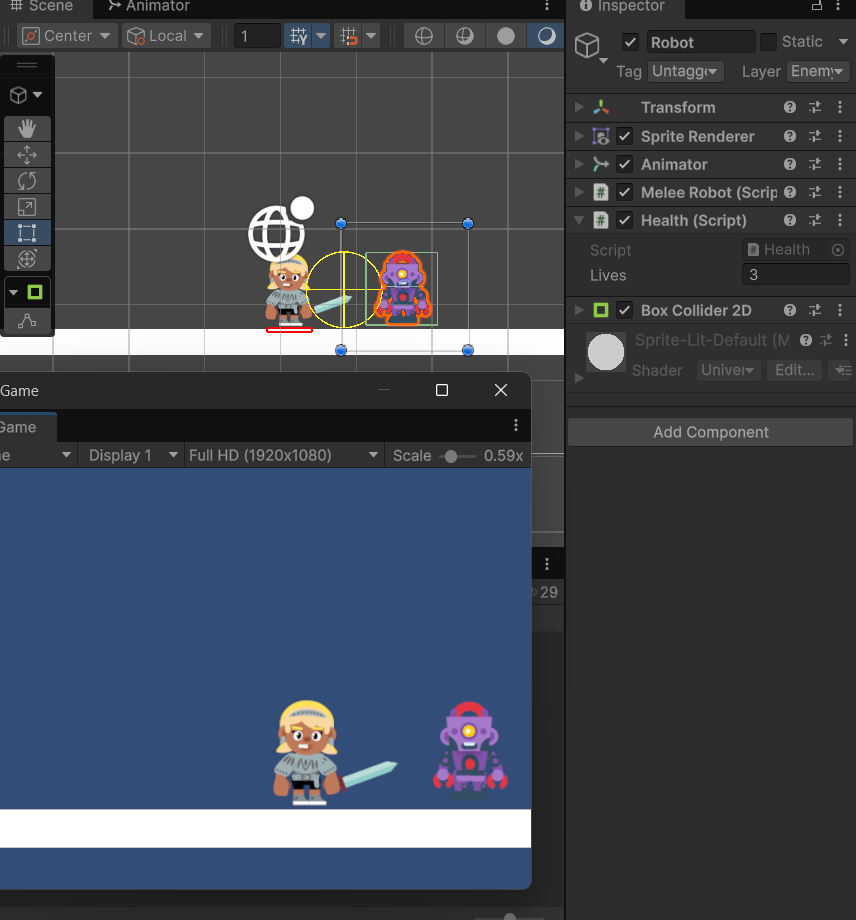Open Health script options menu
The image size is (856, 920).
point(840,220)
